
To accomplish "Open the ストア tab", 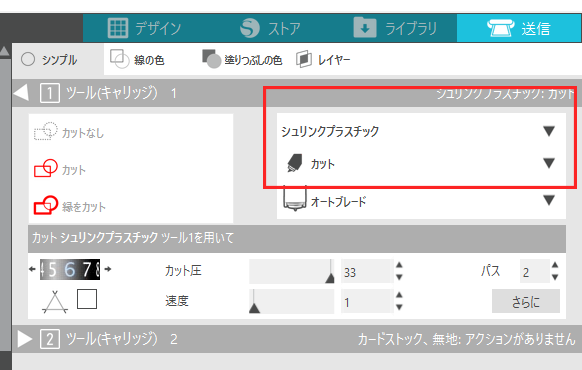I will click(x=270, y=28).
